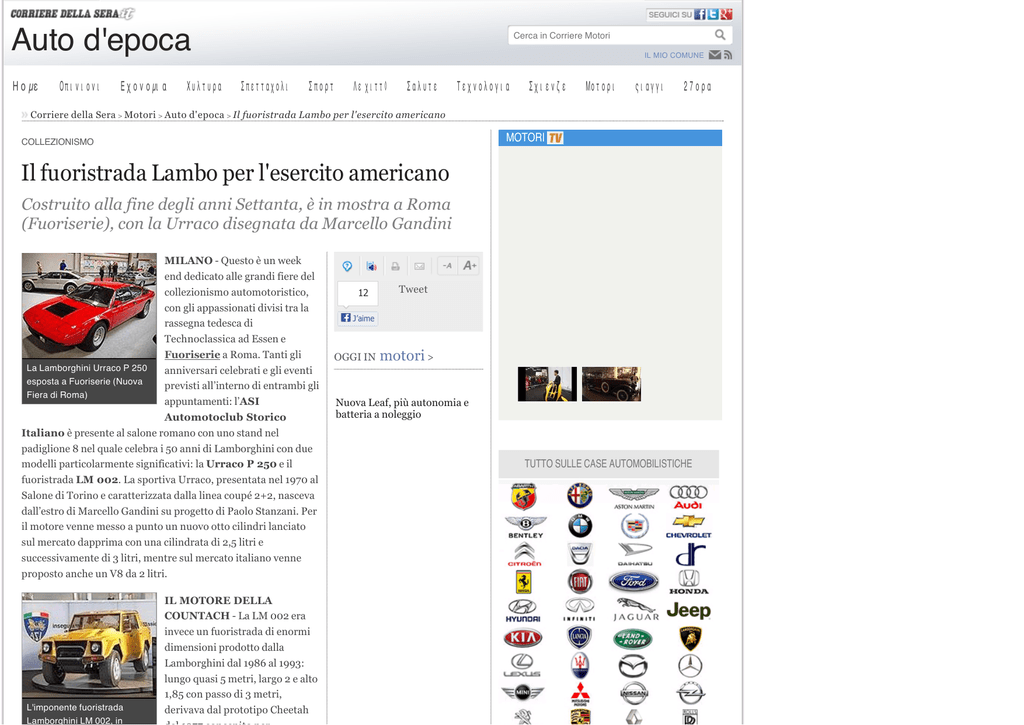Open the Kia brand logo

[523, 637]
